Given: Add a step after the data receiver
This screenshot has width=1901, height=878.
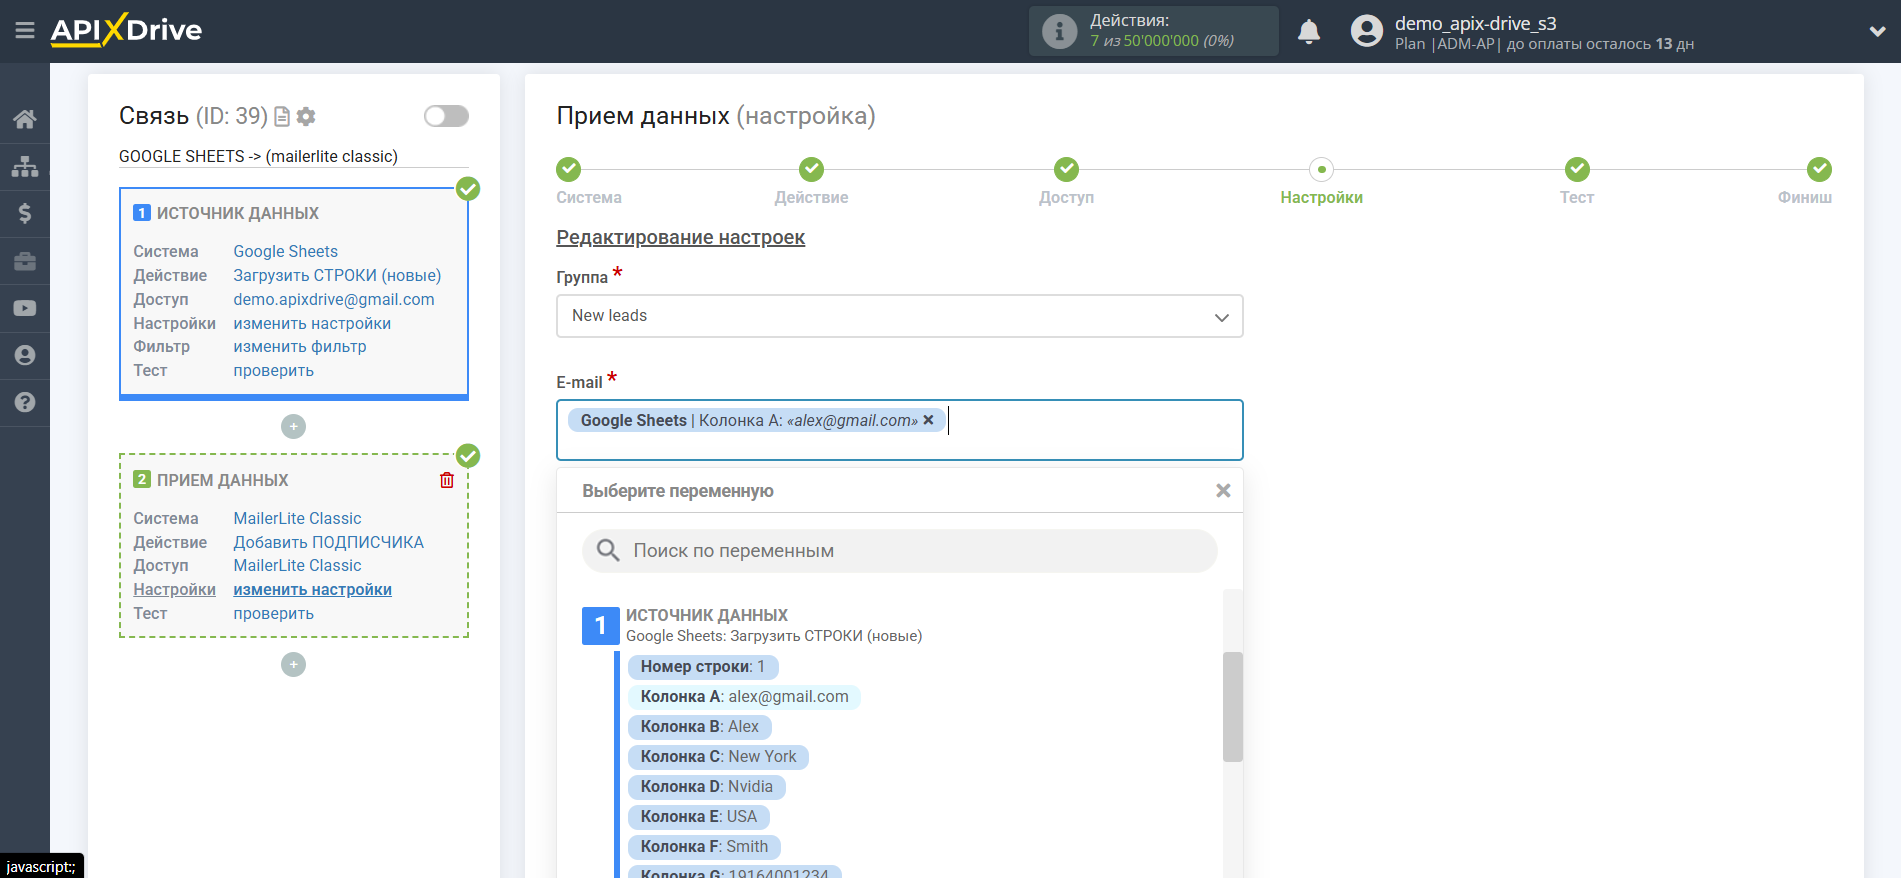Looking at the screenshot, I should tap(293, 665).
